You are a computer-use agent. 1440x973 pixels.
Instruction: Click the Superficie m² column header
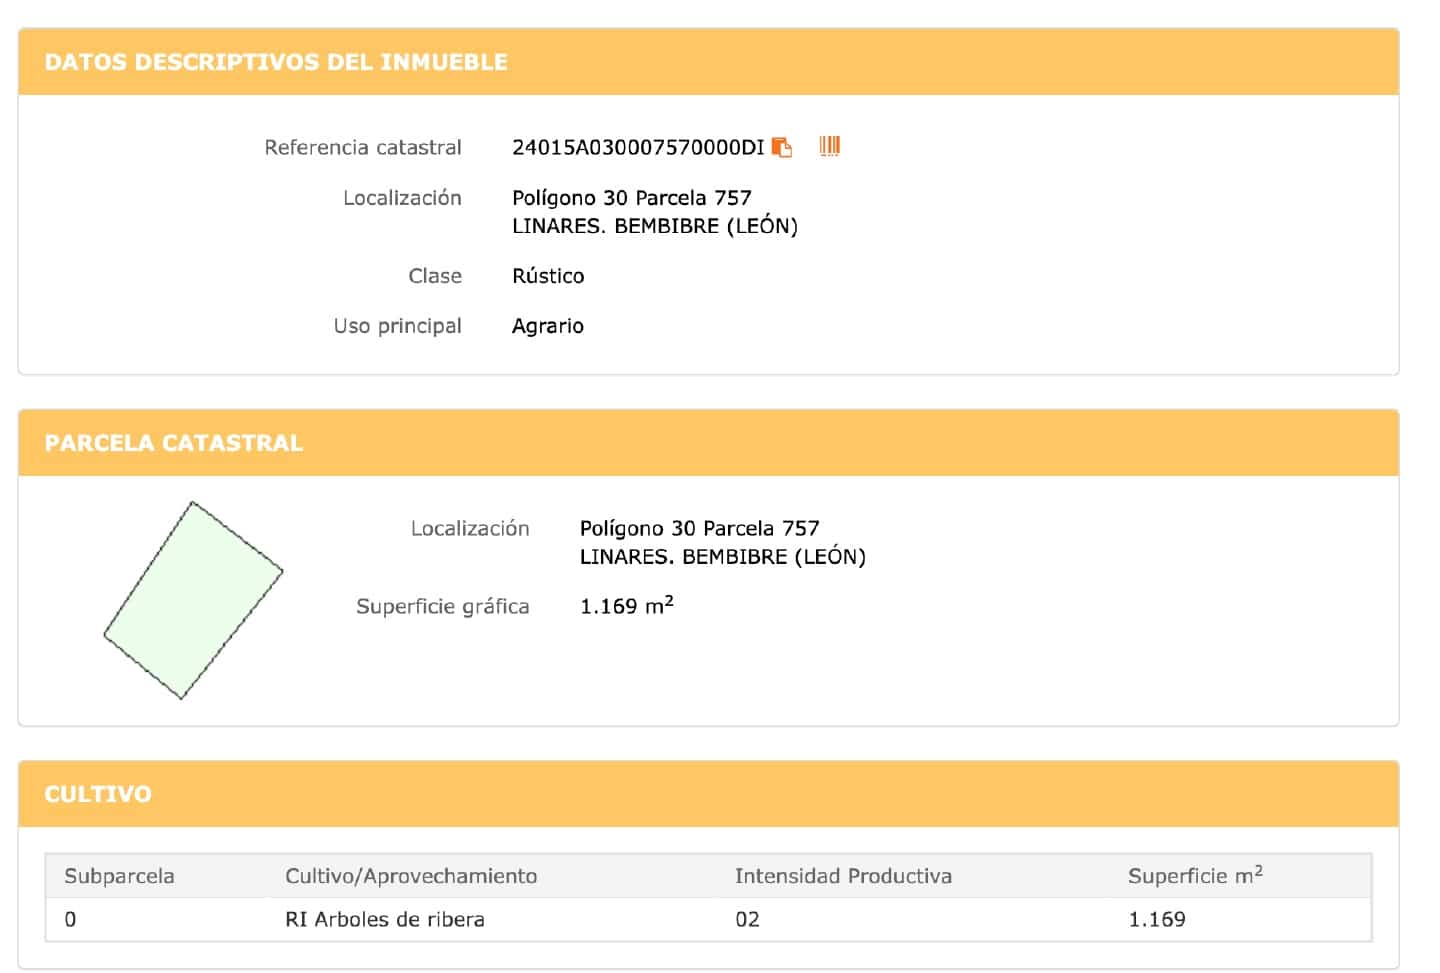click(1194, 876)
